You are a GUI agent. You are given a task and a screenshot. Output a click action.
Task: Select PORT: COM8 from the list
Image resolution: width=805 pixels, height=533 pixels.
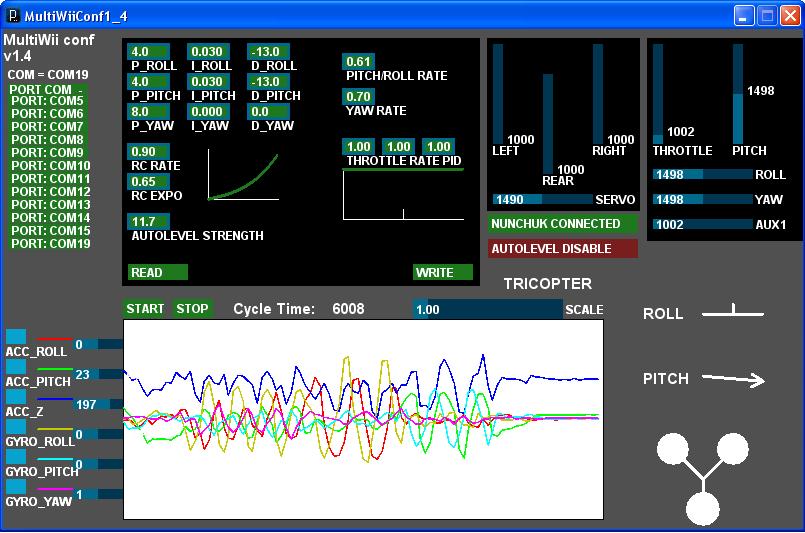coord(47,140)
